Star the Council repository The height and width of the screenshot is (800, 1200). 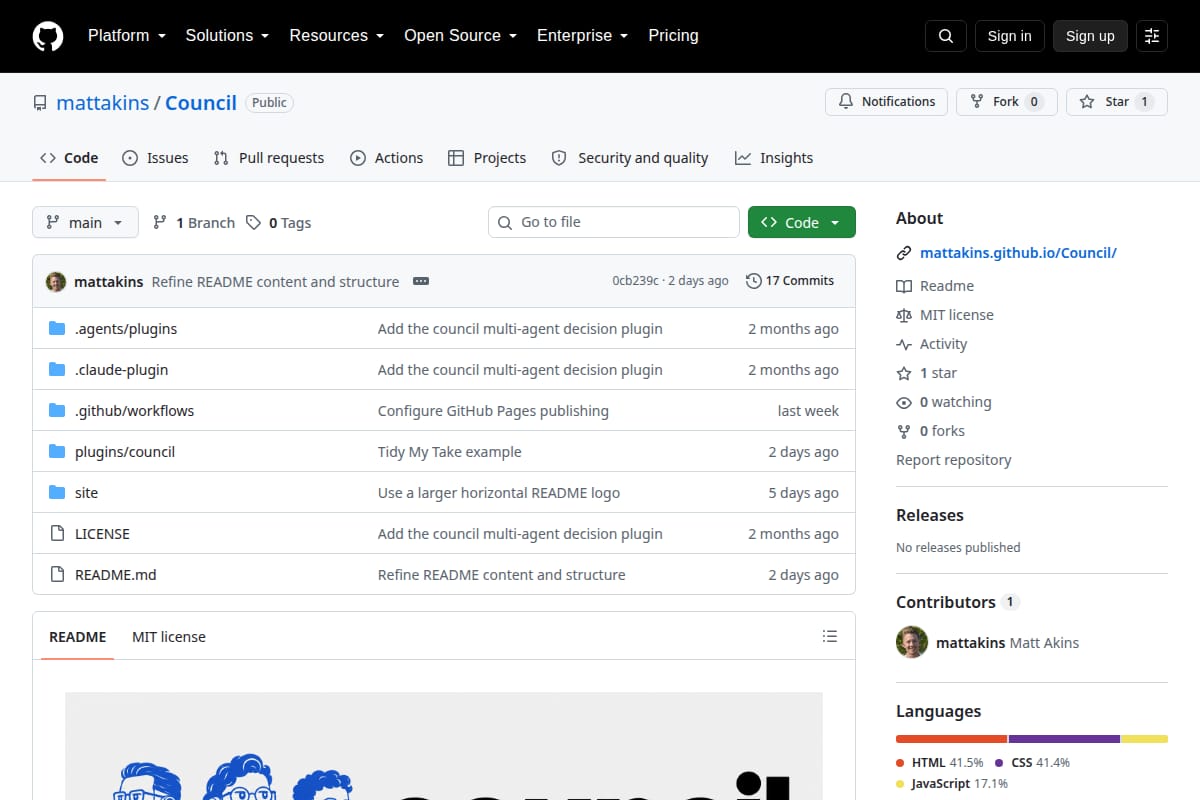click(x=1117, y=101)
